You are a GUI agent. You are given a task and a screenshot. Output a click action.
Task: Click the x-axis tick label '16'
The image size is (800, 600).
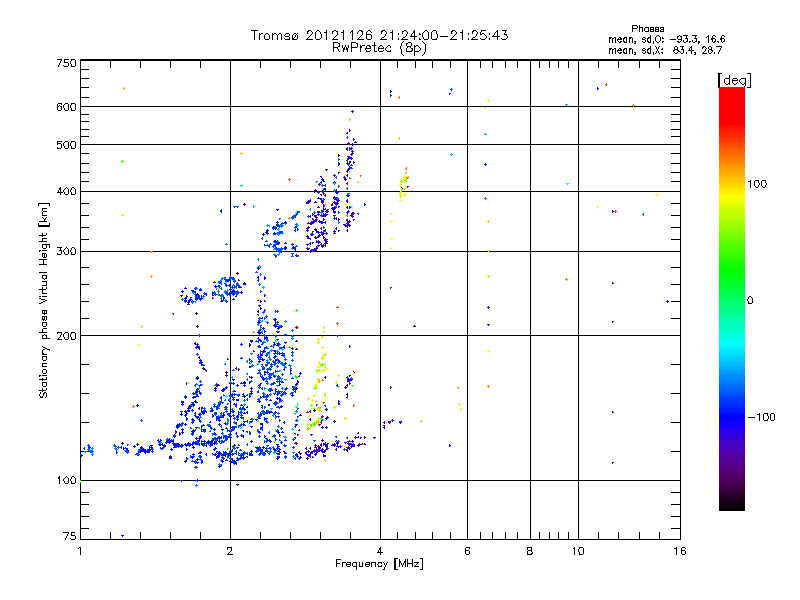pos(680,551)
